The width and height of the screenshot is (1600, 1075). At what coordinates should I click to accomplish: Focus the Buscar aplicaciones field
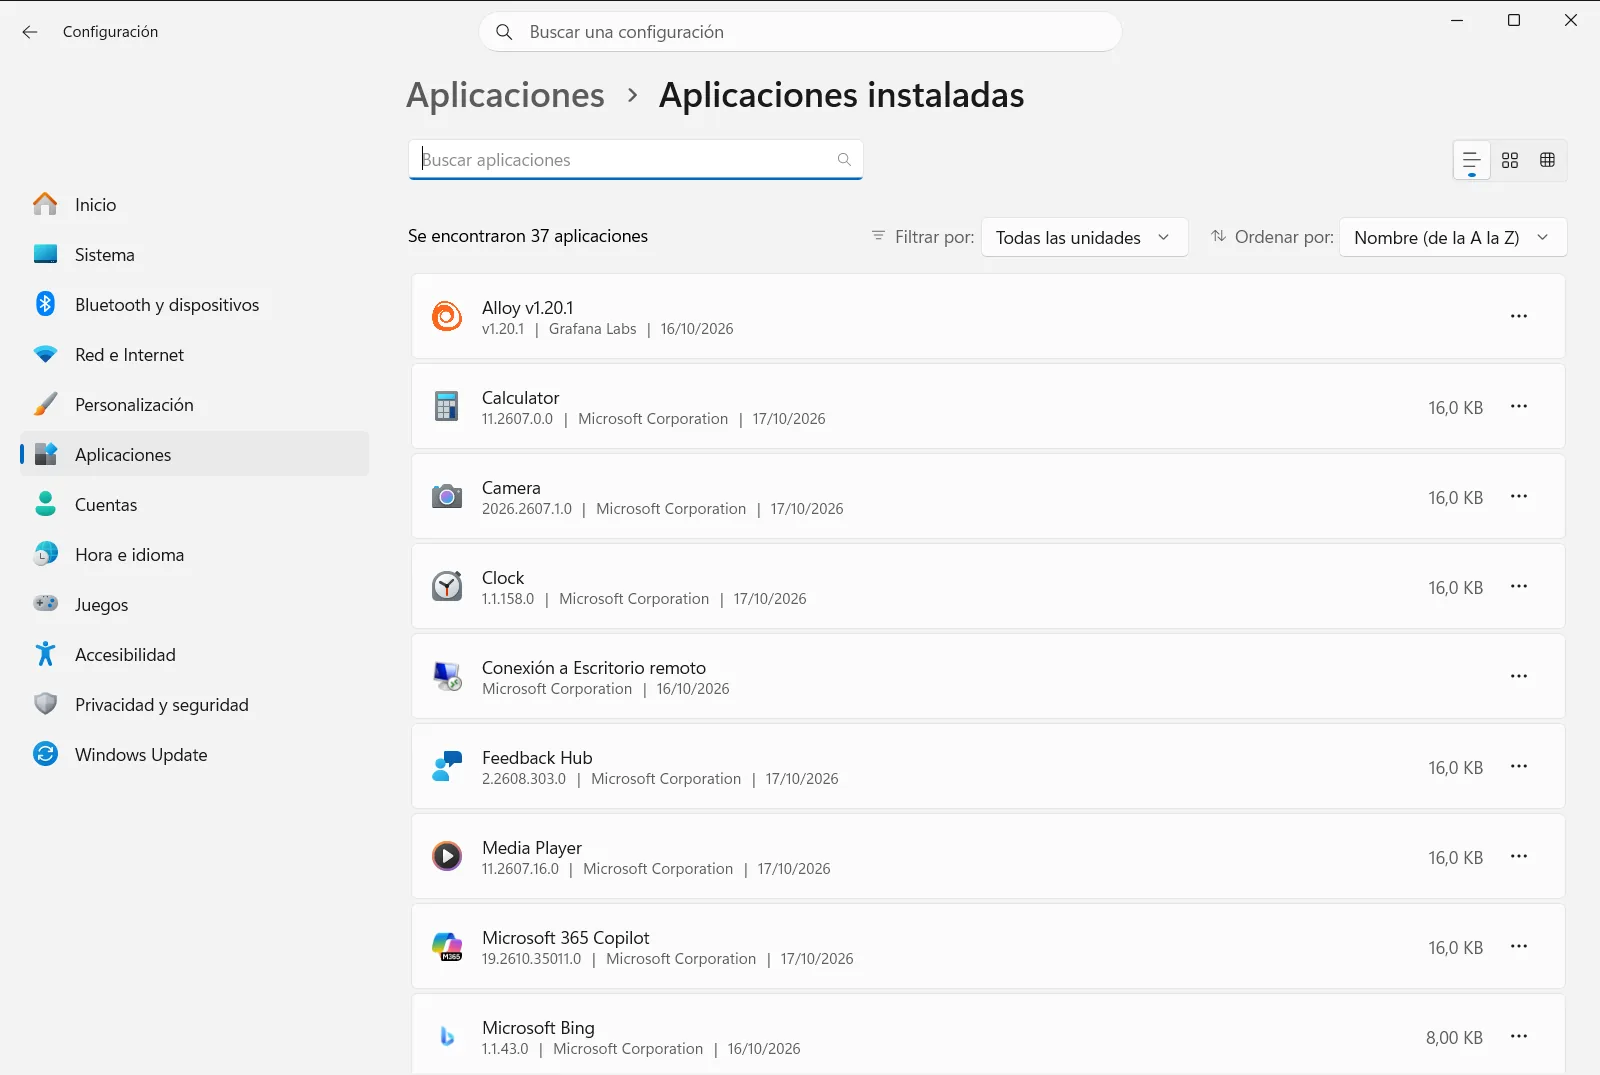click(635, 160)
